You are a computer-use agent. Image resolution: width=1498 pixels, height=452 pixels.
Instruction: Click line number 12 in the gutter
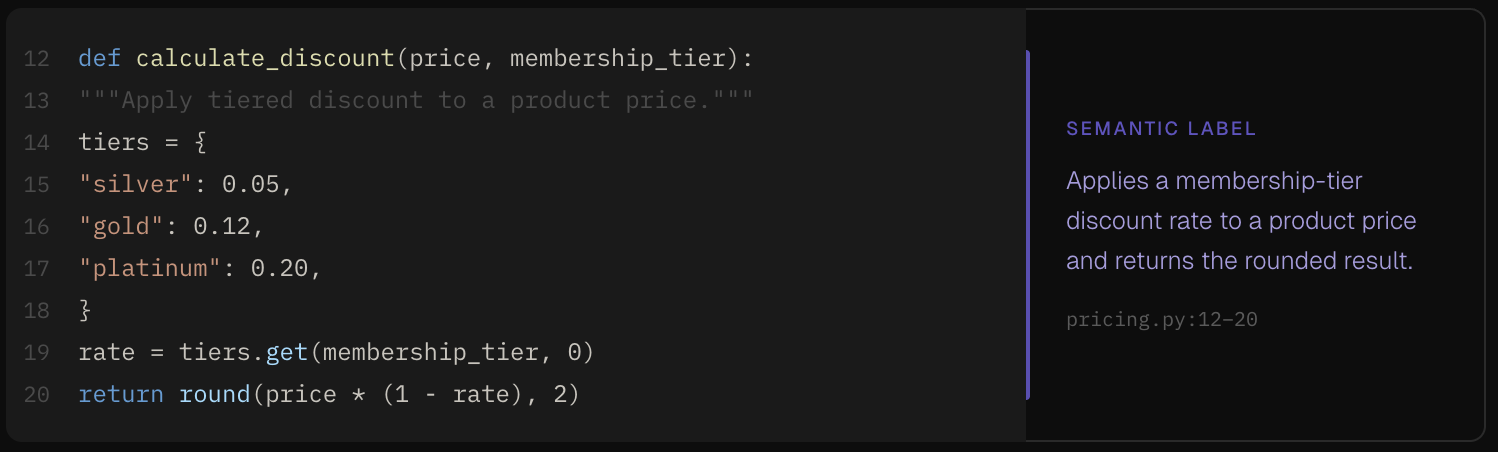coord(36,59)
